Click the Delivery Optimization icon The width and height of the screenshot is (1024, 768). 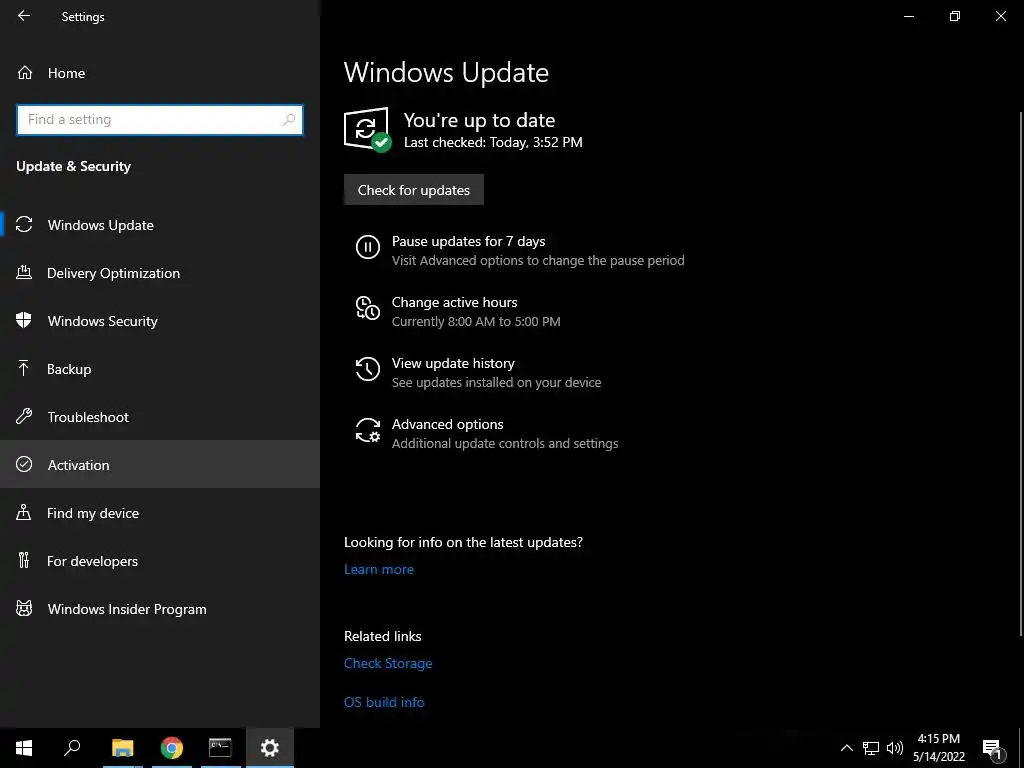[x=24, y=272]
